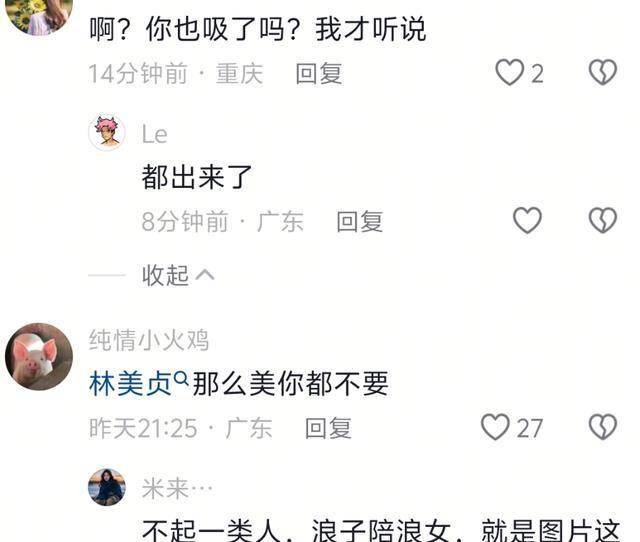Like 纯情小火鸡's comment with 27 likes
The image size is (640, 542).
495,427
